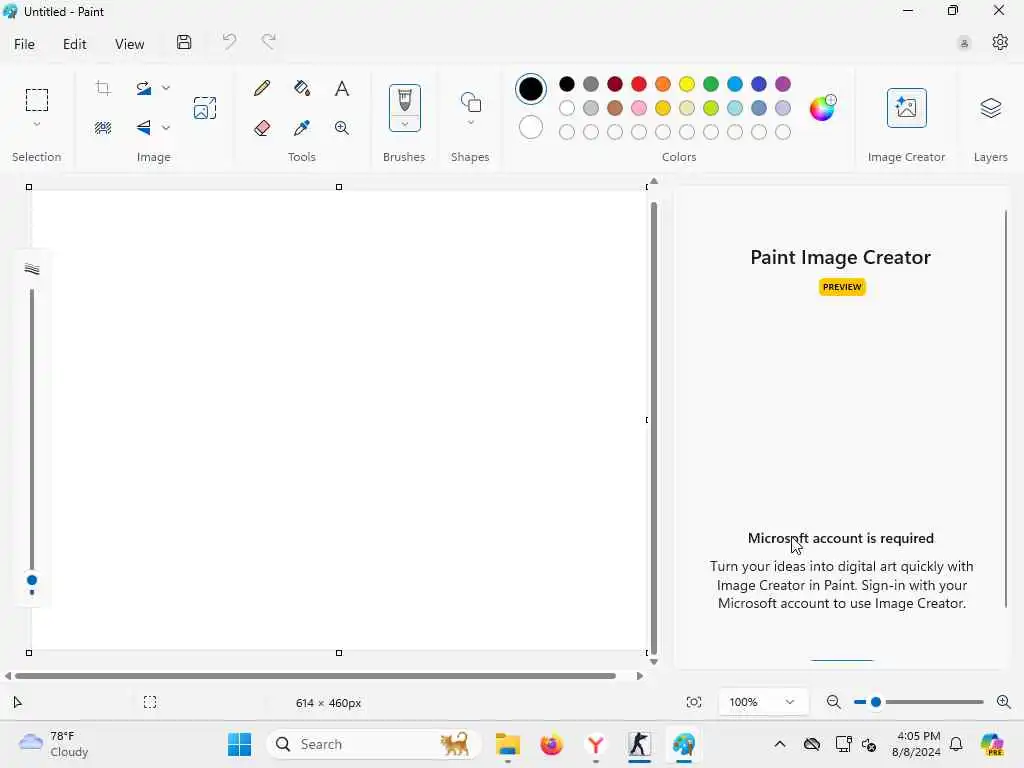Expand the Brushes type dropdown
The image size is (1024, 768).
[x=405, y=124]
